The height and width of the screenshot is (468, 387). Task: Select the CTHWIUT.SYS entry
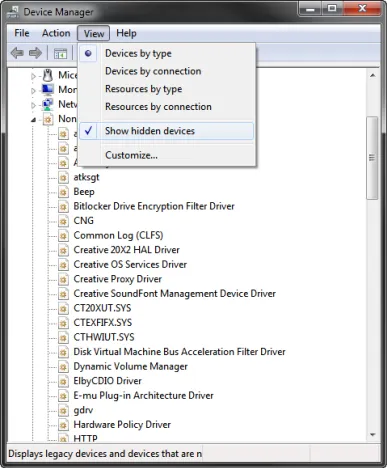point(104,337)
